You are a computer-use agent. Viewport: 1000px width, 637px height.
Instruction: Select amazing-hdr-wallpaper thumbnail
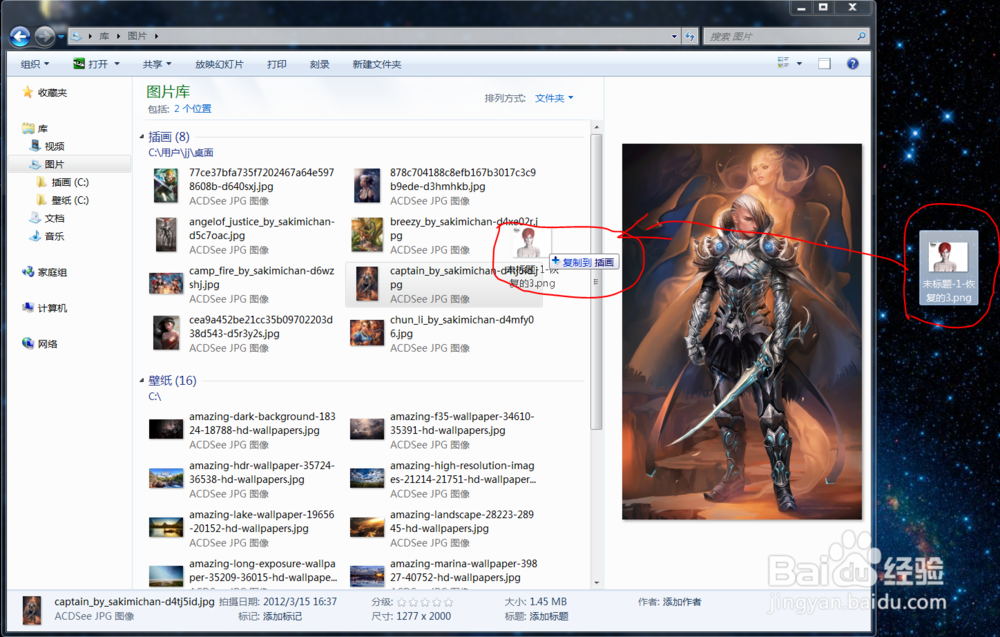(166, 478)
